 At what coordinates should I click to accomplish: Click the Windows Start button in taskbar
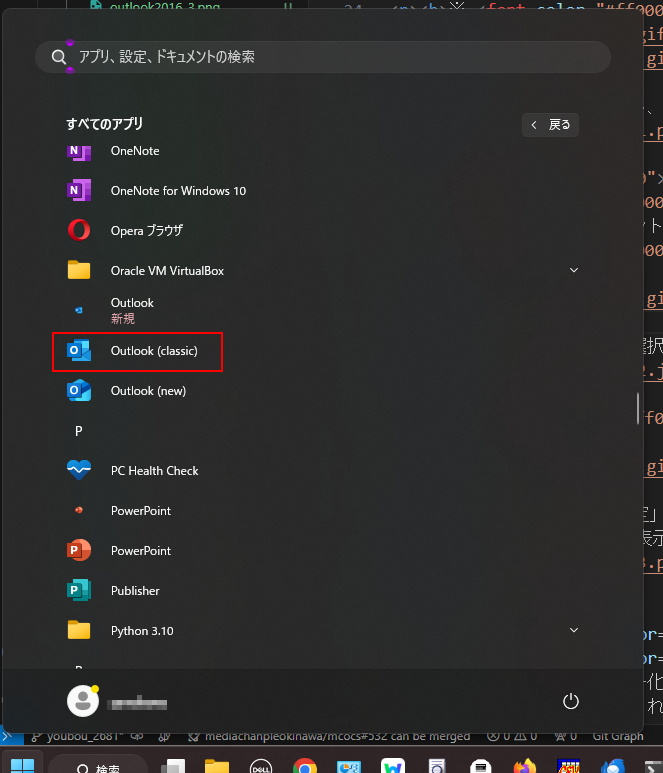(22, 766)
